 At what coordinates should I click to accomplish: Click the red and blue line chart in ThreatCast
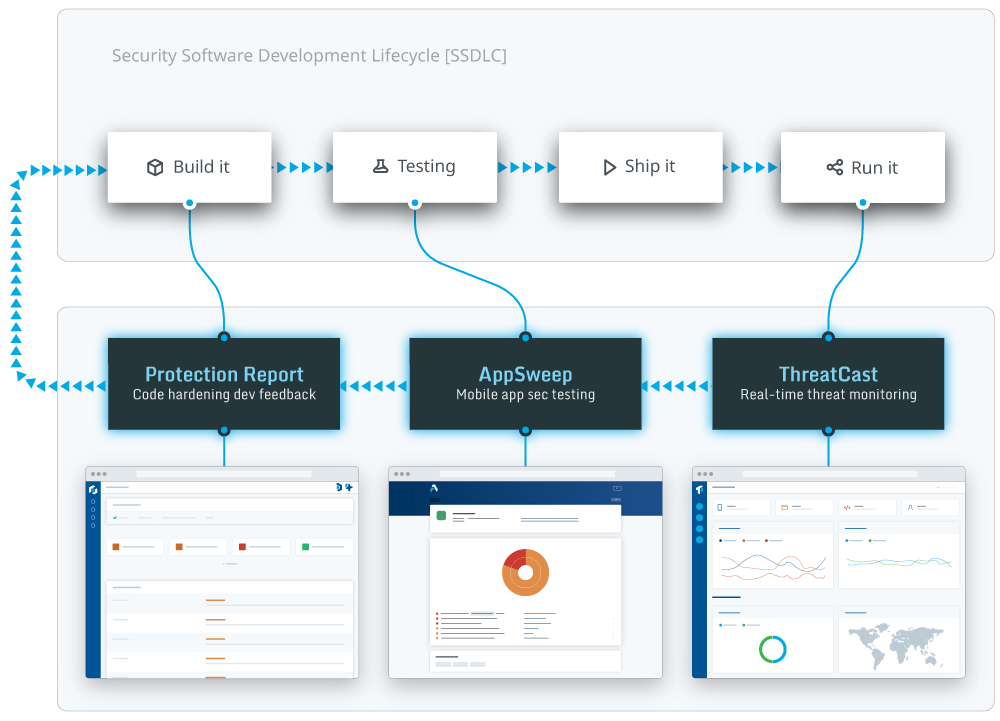click(x=773, y=566)
